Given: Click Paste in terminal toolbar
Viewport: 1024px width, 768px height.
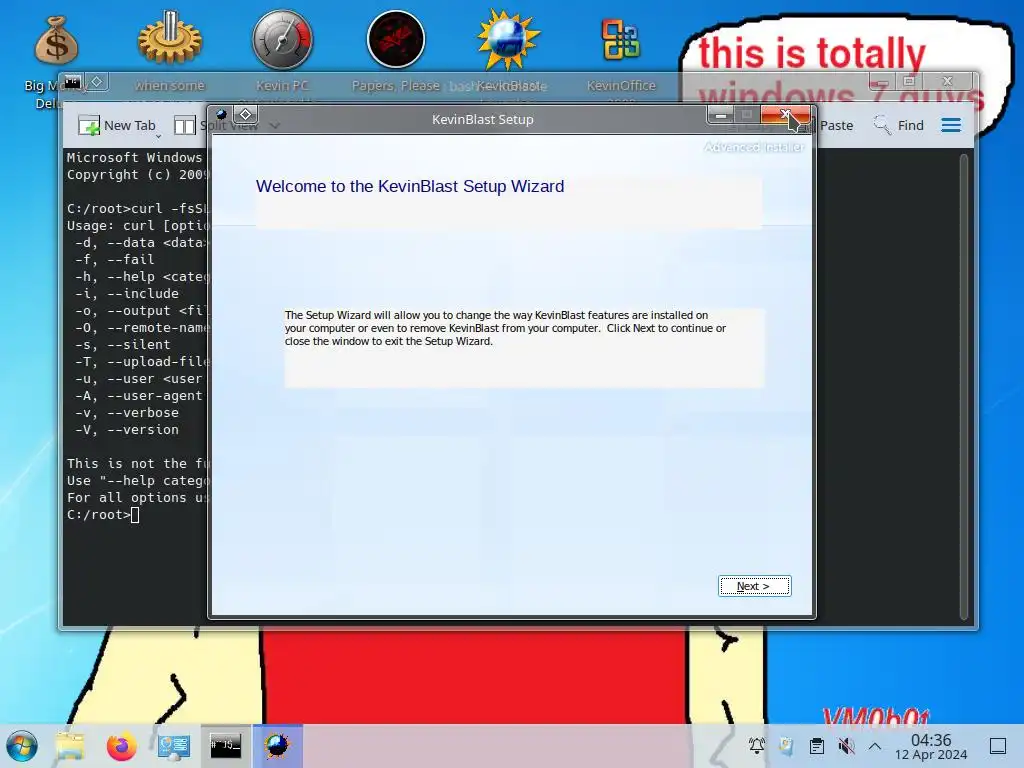Looking at the screenshot, I should [x=836, y=125].
